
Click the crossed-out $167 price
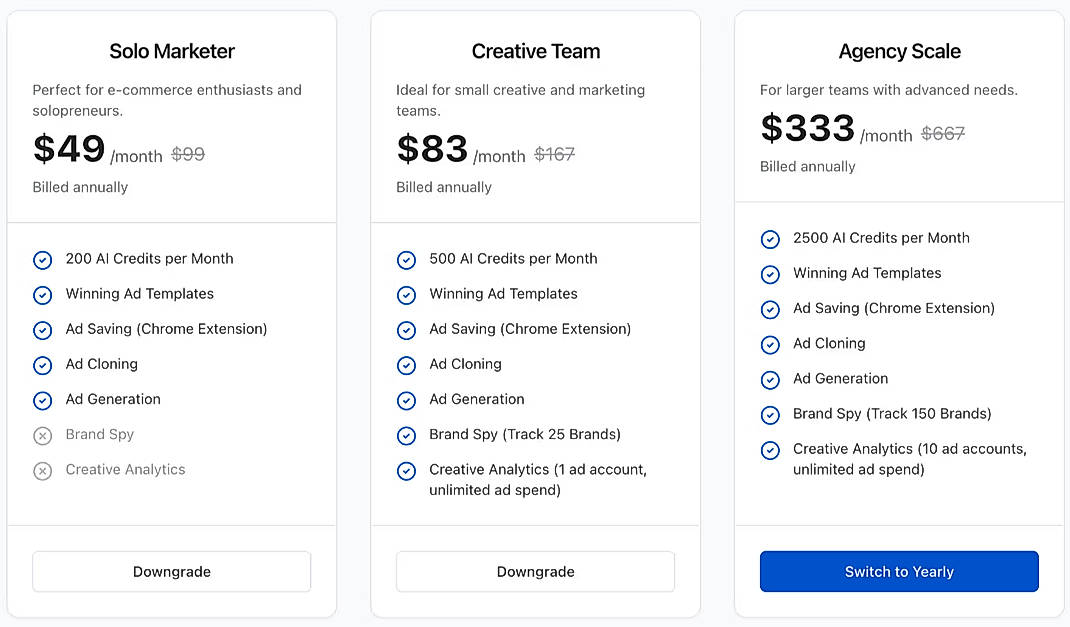point(554,154)
